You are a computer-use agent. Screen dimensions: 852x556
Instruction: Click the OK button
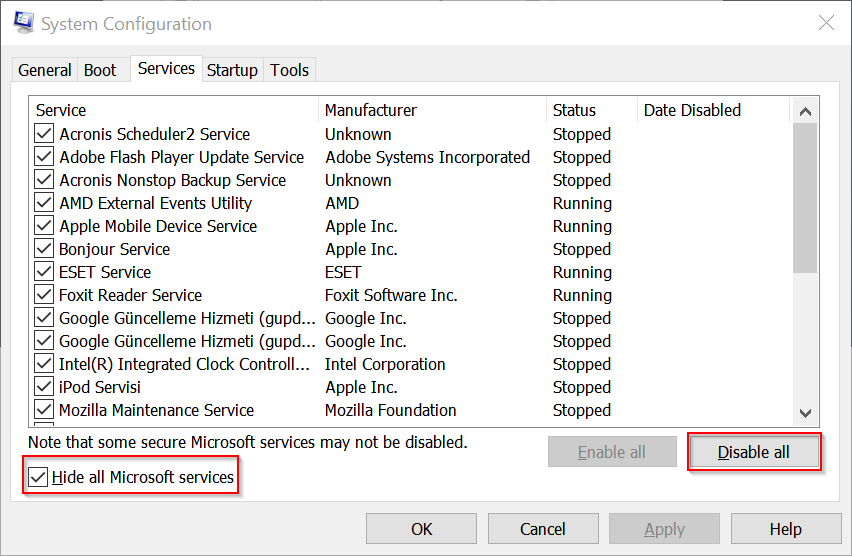[421, 529]
